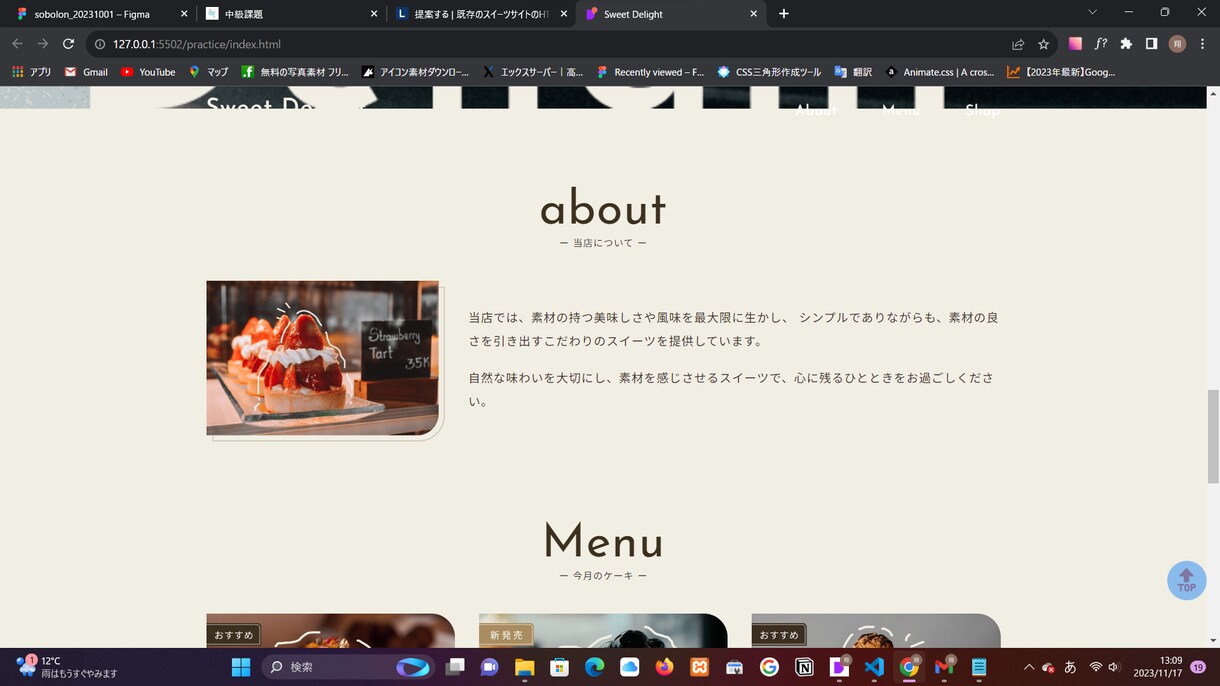This screenshot has width=1220, height=686.
Task: Open network and volume quick settings
Action: [x=1104, y=667]
